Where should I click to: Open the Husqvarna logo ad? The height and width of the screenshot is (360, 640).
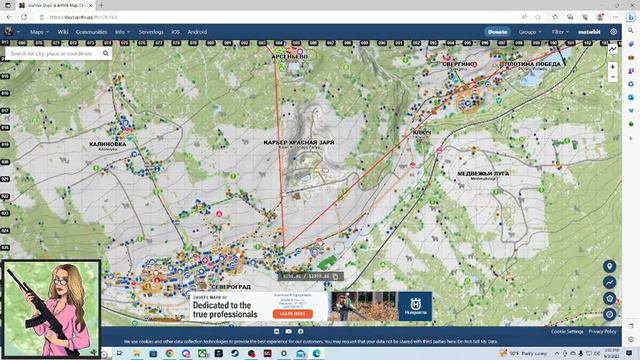coord(415,306)
